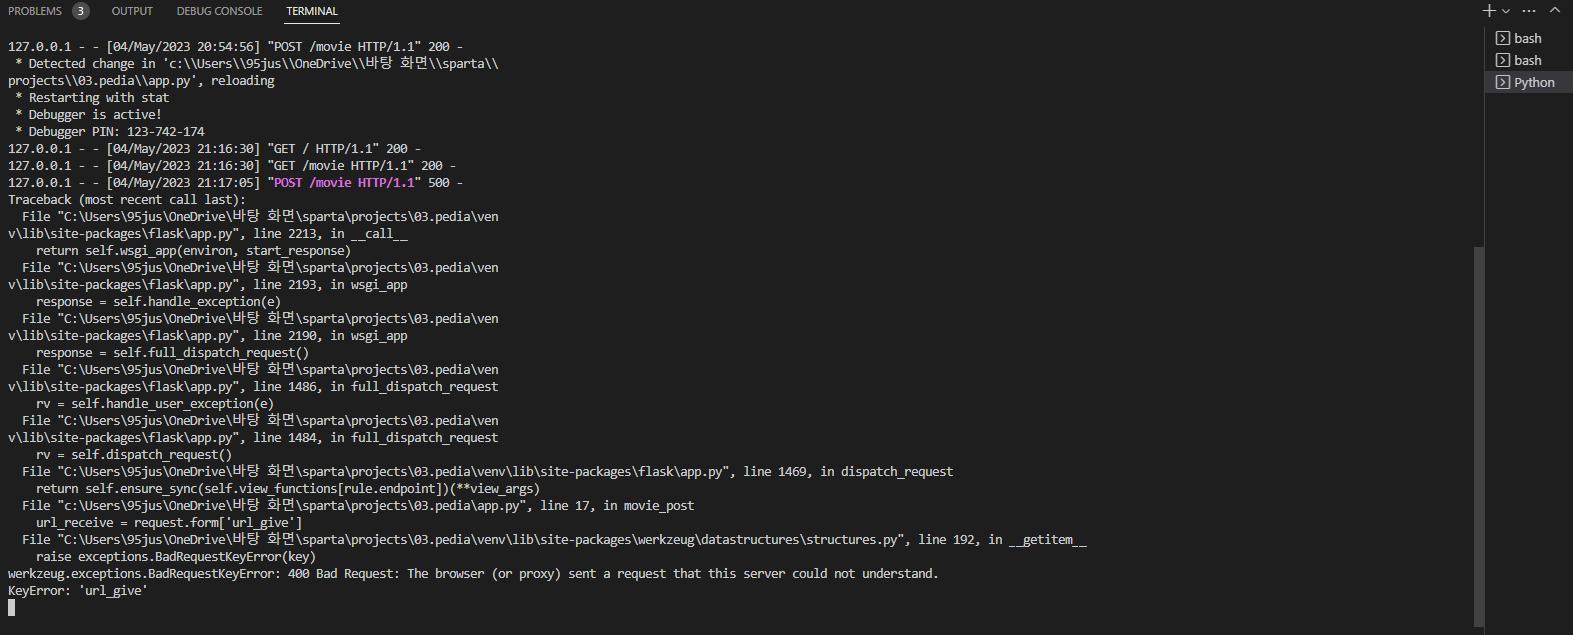Open the launch profile dropdown chevron
Screen dimensions: 1573x635
click(1506, 11)
